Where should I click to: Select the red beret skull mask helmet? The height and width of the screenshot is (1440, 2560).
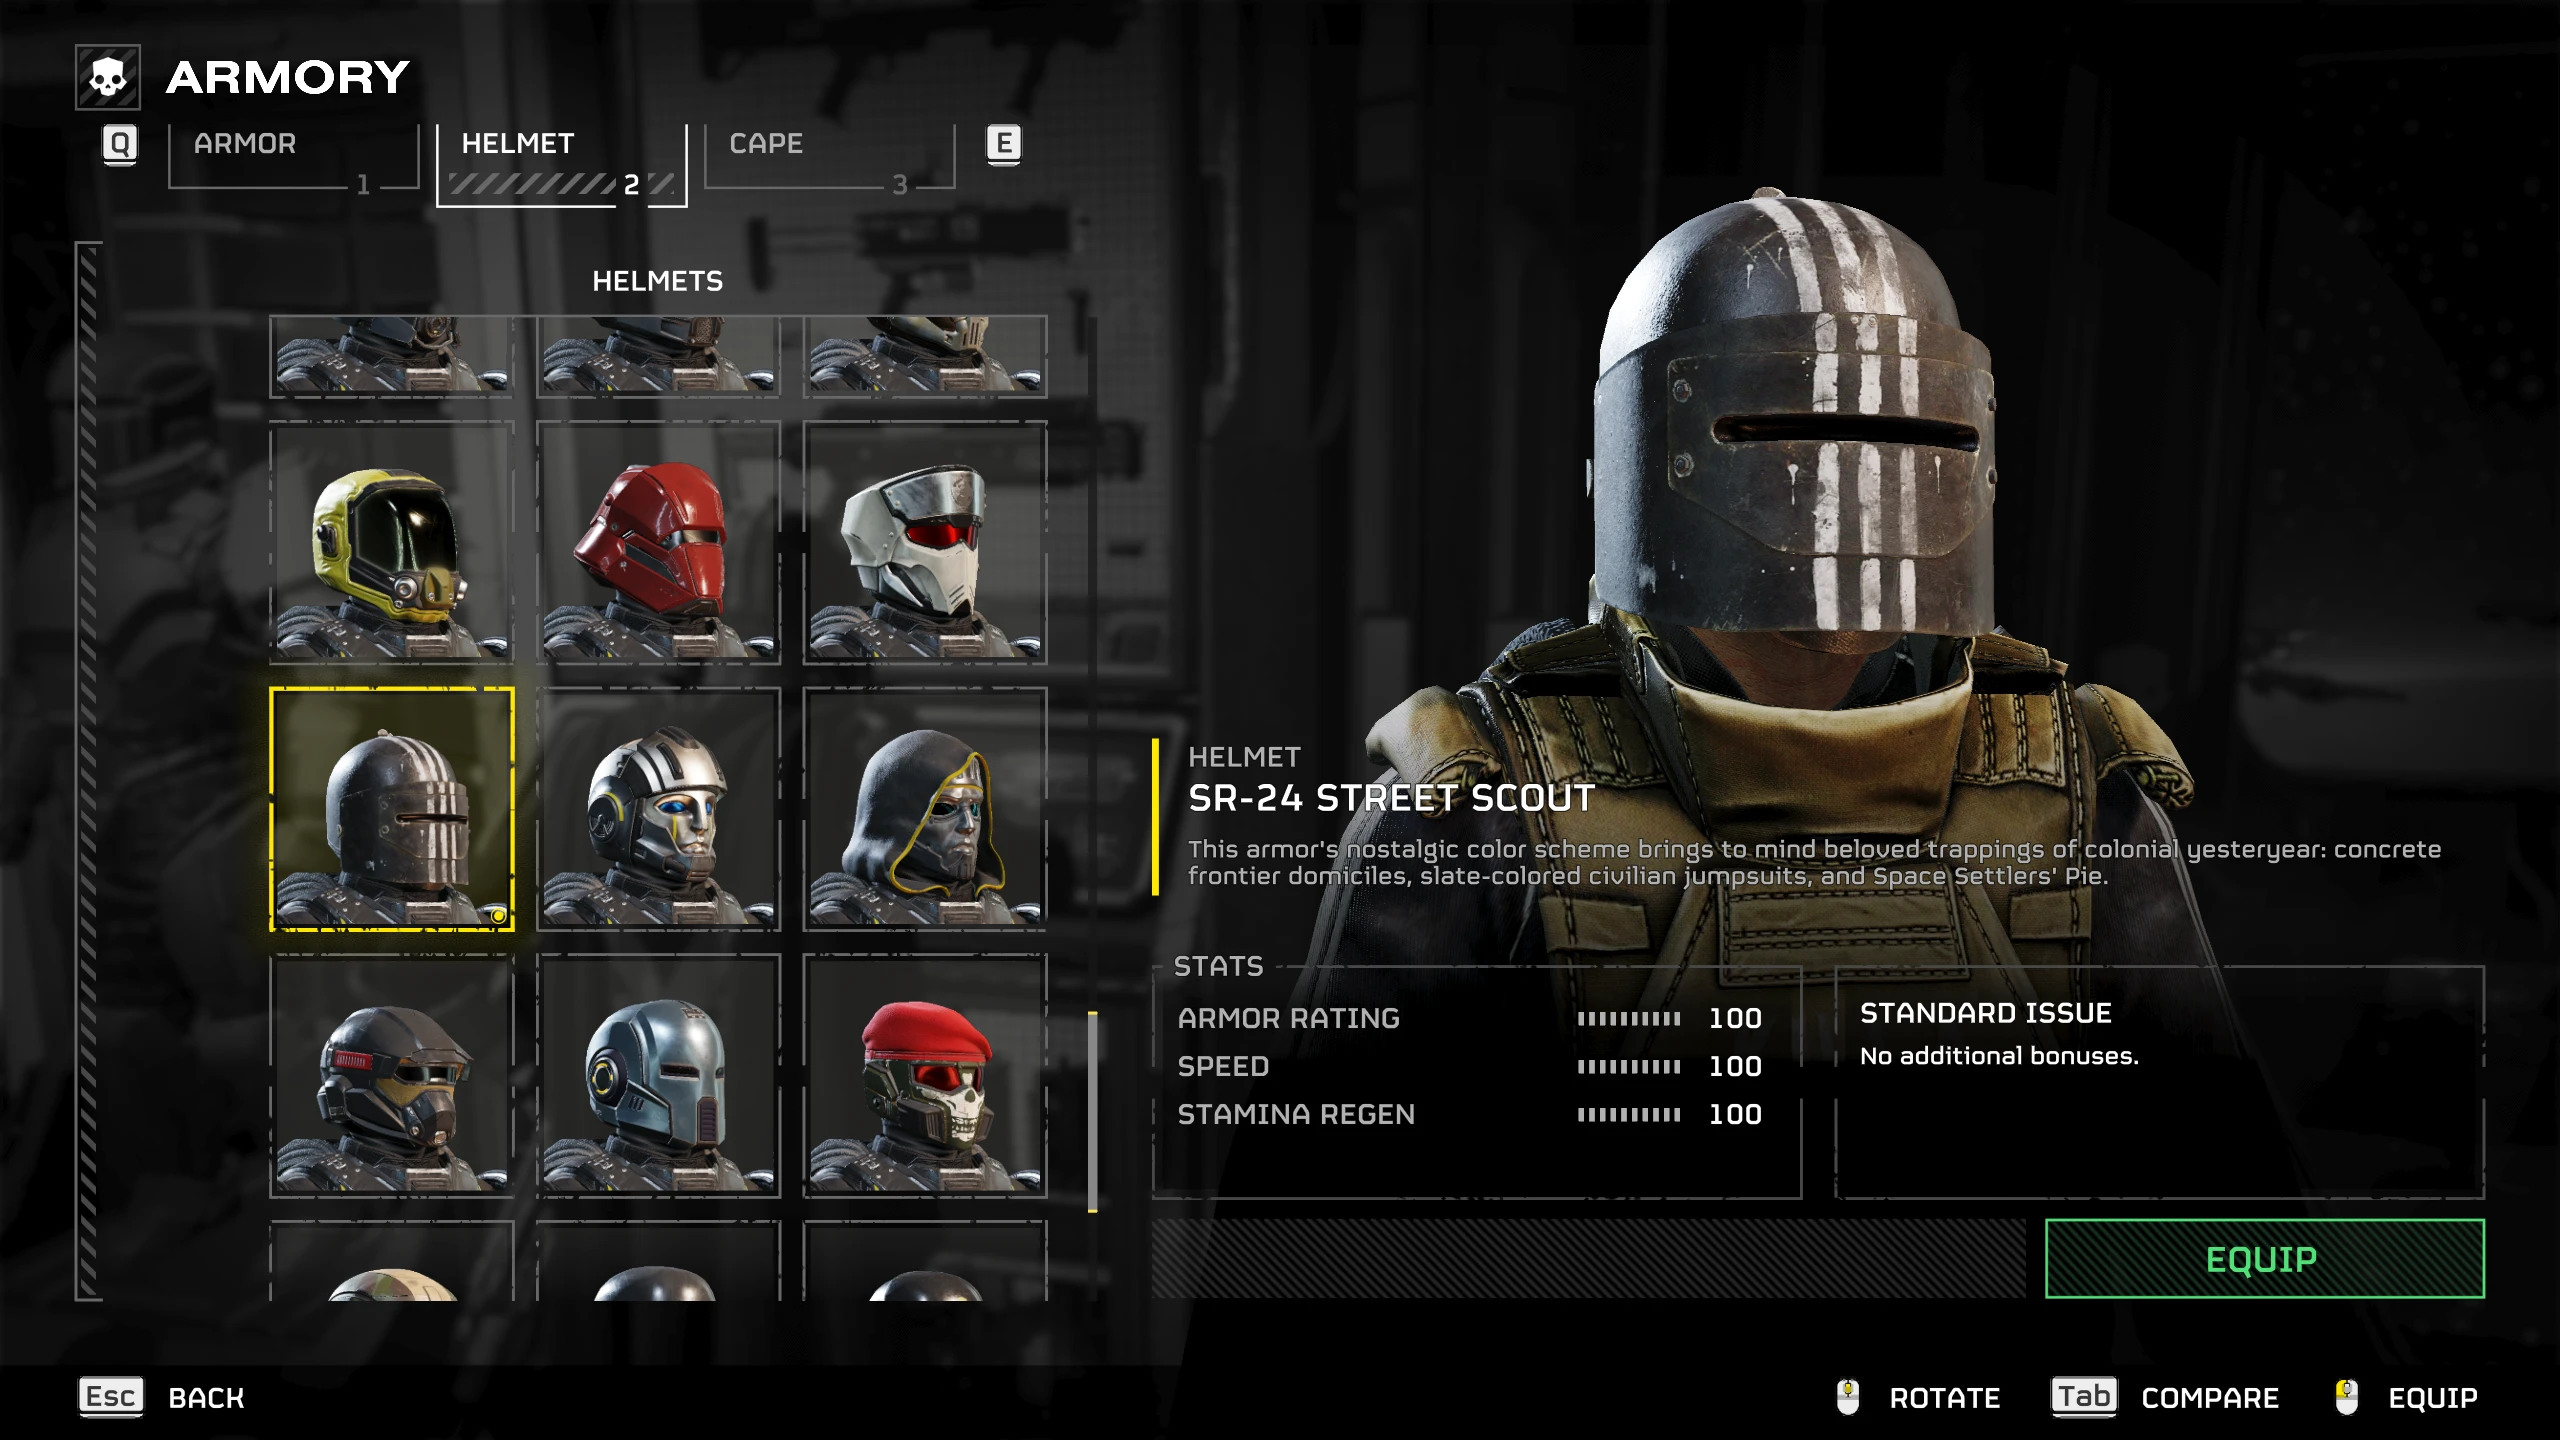(x=925, y=1076)
